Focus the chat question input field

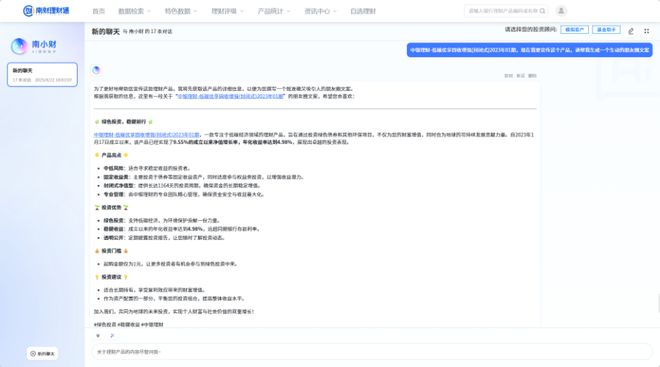coord(372,352)
